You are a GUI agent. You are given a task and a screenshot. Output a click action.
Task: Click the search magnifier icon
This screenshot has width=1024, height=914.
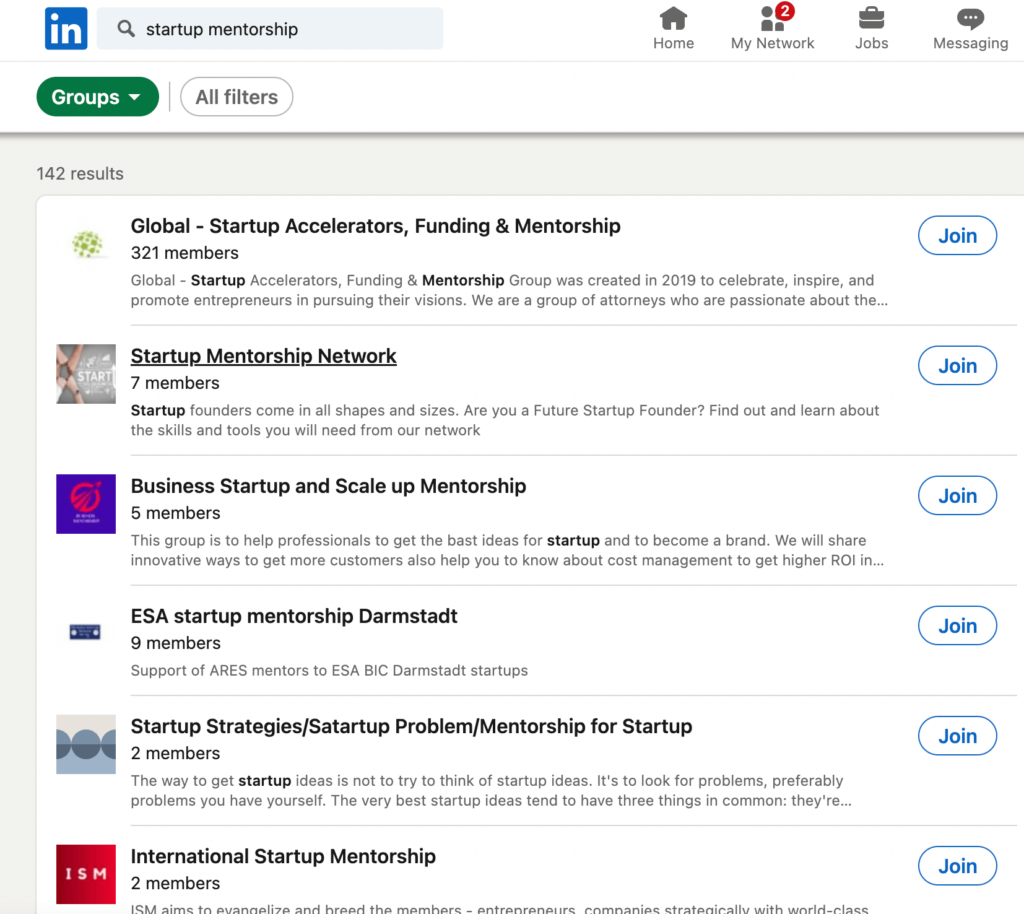(x=125, y=29)
